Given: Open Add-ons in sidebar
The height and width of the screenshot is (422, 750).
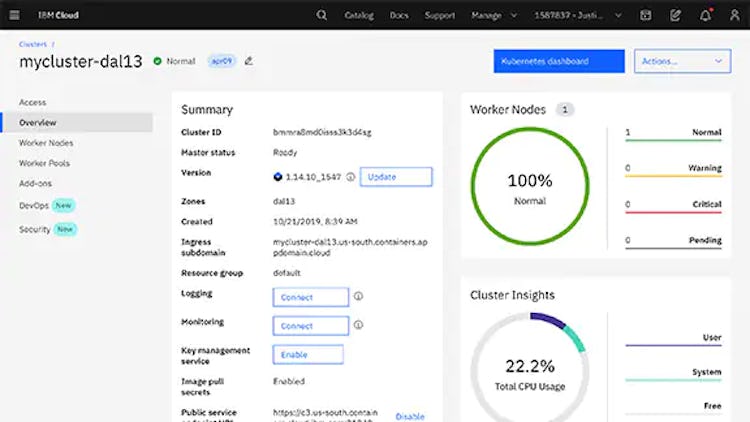Looking at the screenshot, I should [35, 183].
